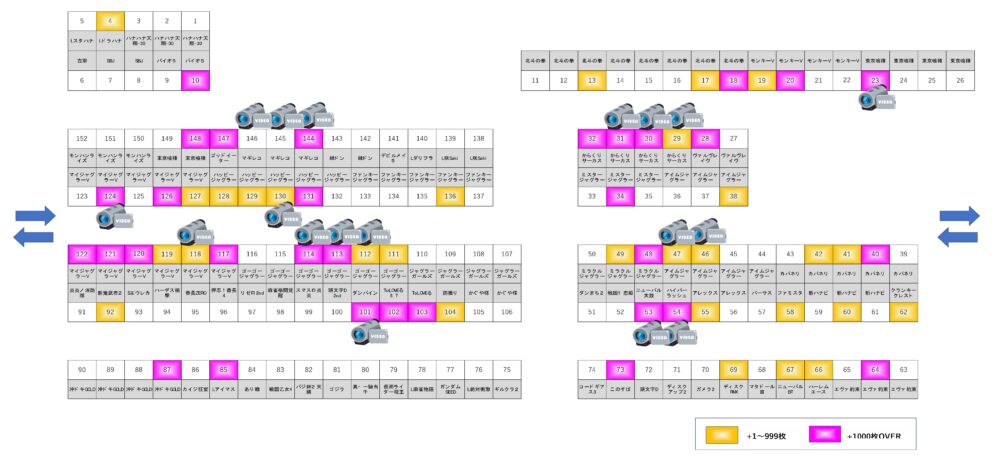Click orange cell number 92
1000x467 pixels.
[x=110, y=312]
